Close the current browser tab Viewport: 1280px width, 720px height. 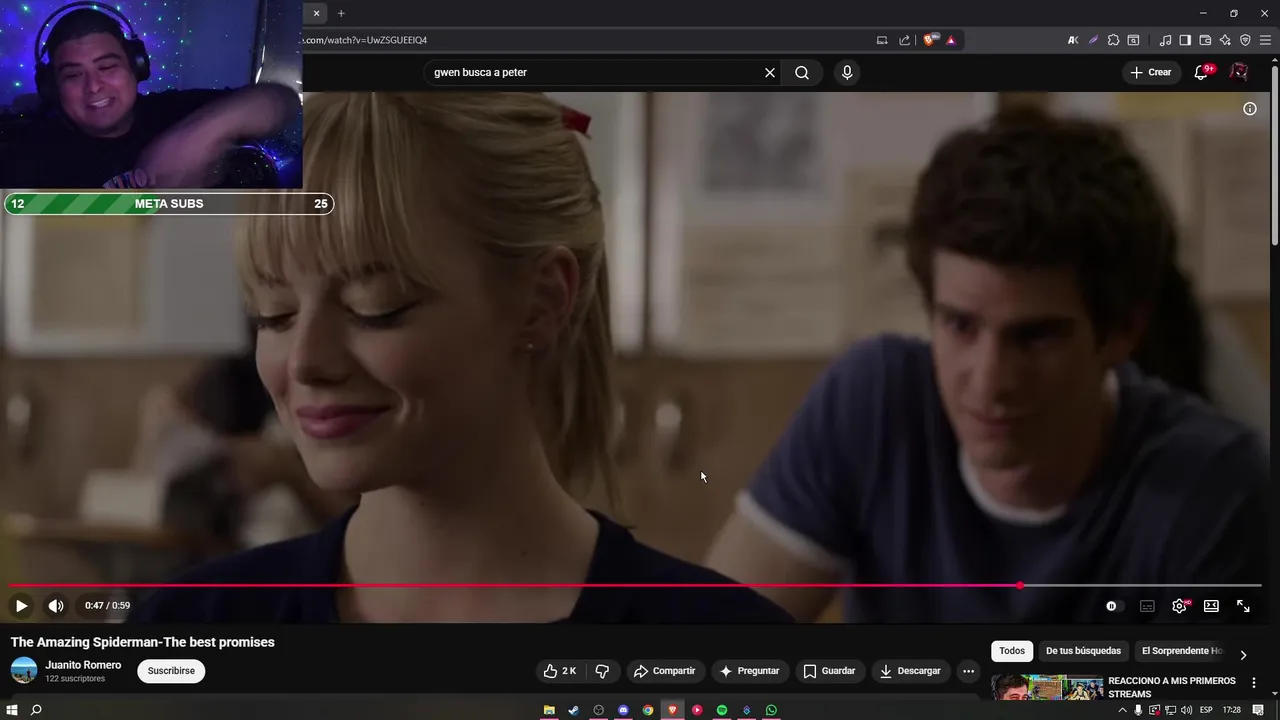pyautogui.click(x=316, y=13)
